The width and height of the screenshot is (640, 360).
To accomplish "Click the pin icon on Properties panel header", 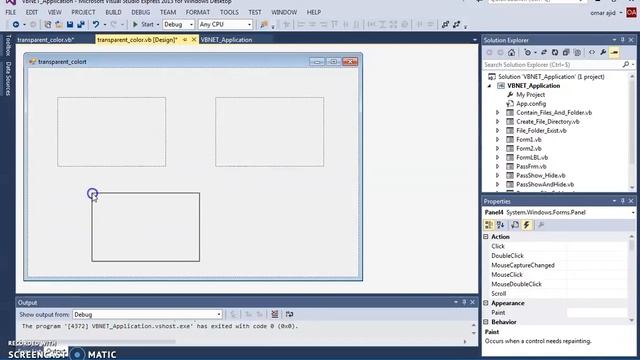I will 622,201.
